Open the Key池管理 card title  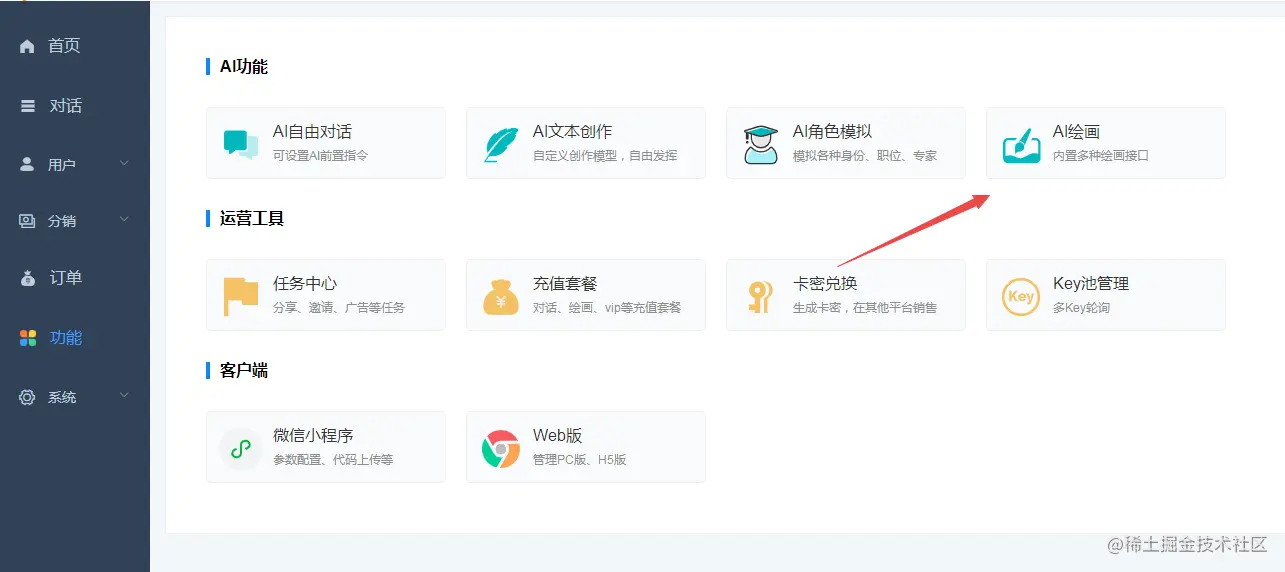point(1091,284)
